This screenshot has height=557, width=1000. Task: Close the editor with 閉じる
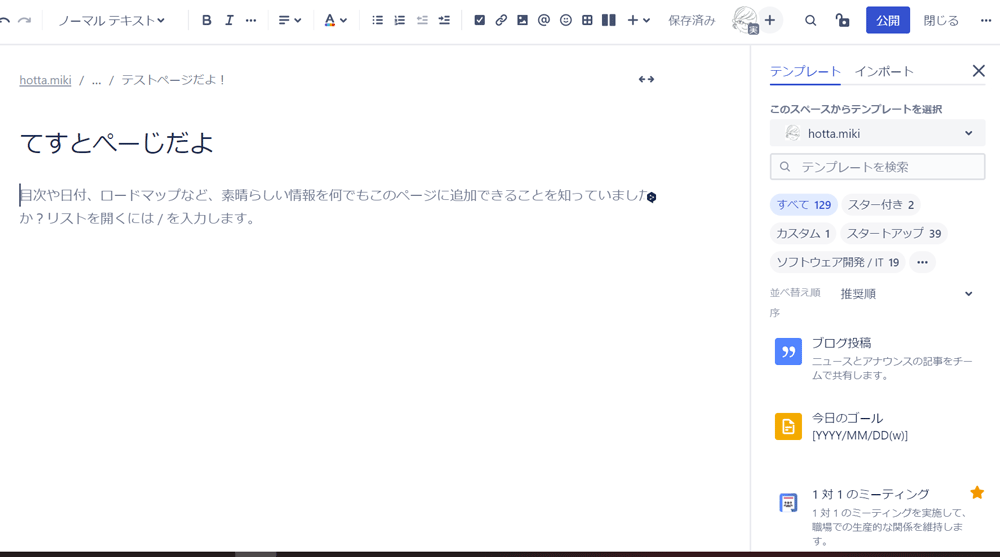[x=941, y=20]
